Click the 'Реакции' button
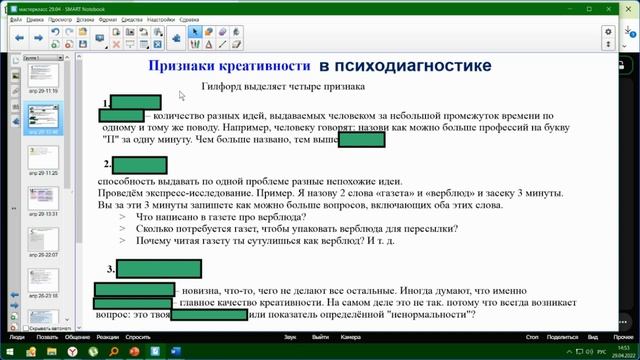 (108, 337)
